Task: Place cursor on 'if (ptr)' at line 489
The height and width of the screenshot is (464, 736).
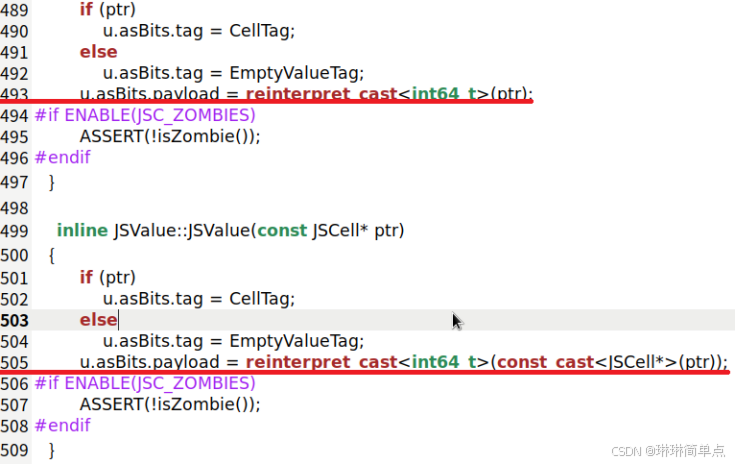Action: click(107, 9)
